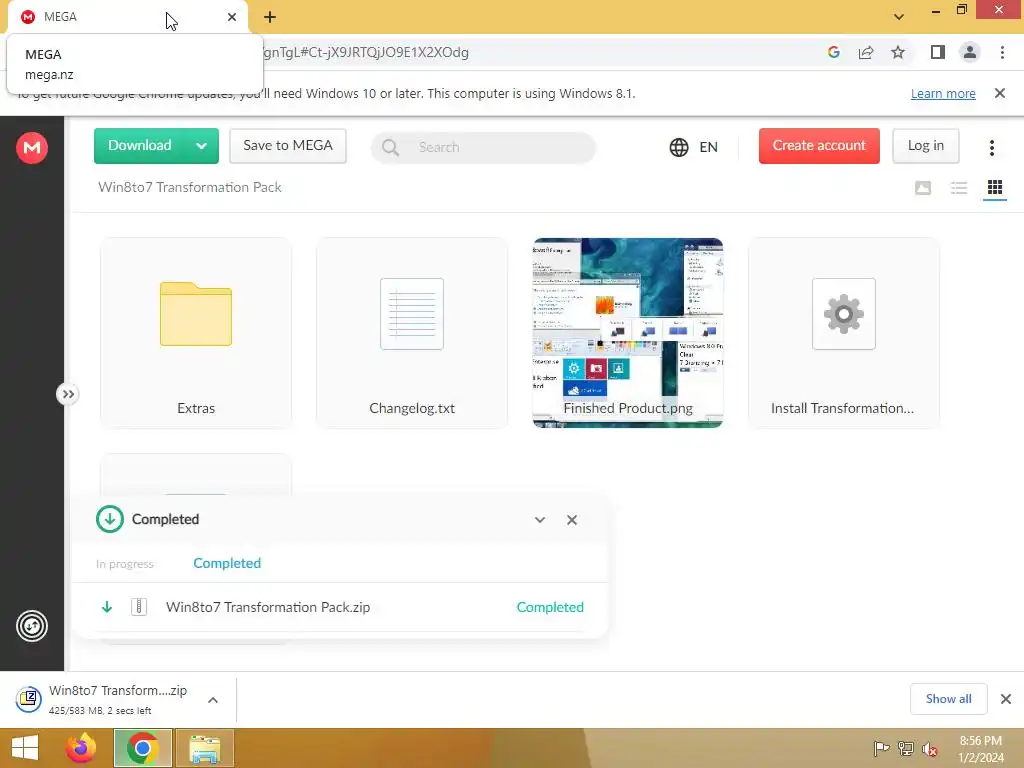The image size is (1024, 768).
Task: Click the search magnifier icon
Action: click(x=391, y=148)
